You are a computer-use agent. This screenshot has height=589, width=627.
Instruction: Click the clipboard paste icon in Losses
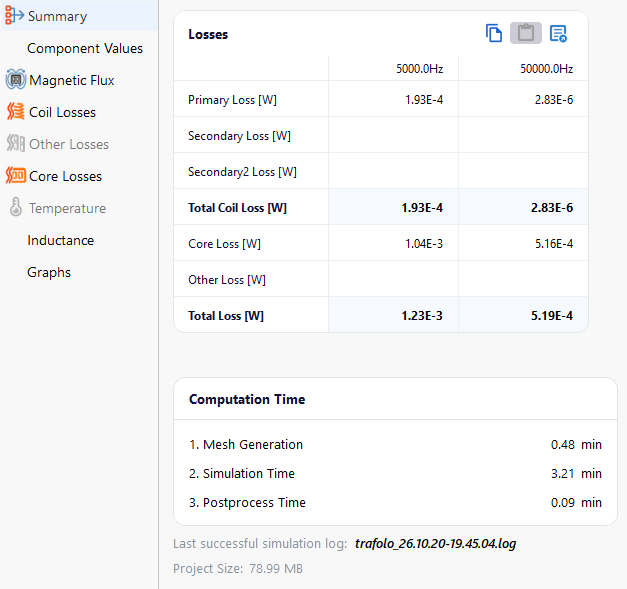pyautogui.click(x=526, y=33)
